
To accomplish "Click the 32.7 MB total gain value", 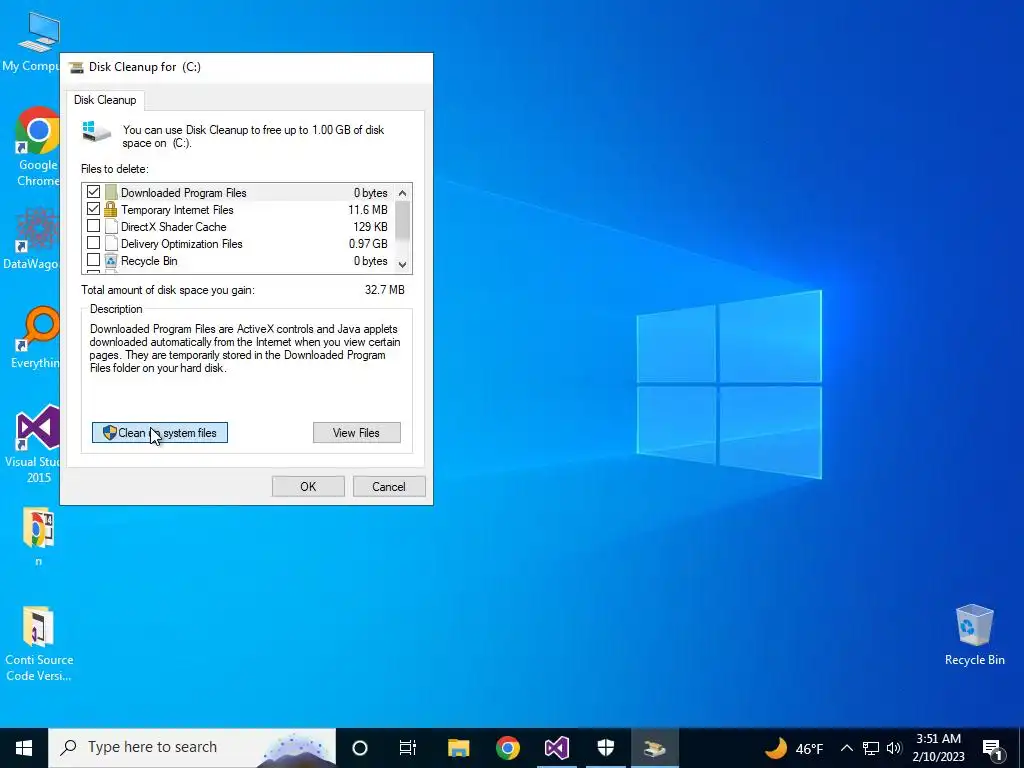I will point(385,289).
